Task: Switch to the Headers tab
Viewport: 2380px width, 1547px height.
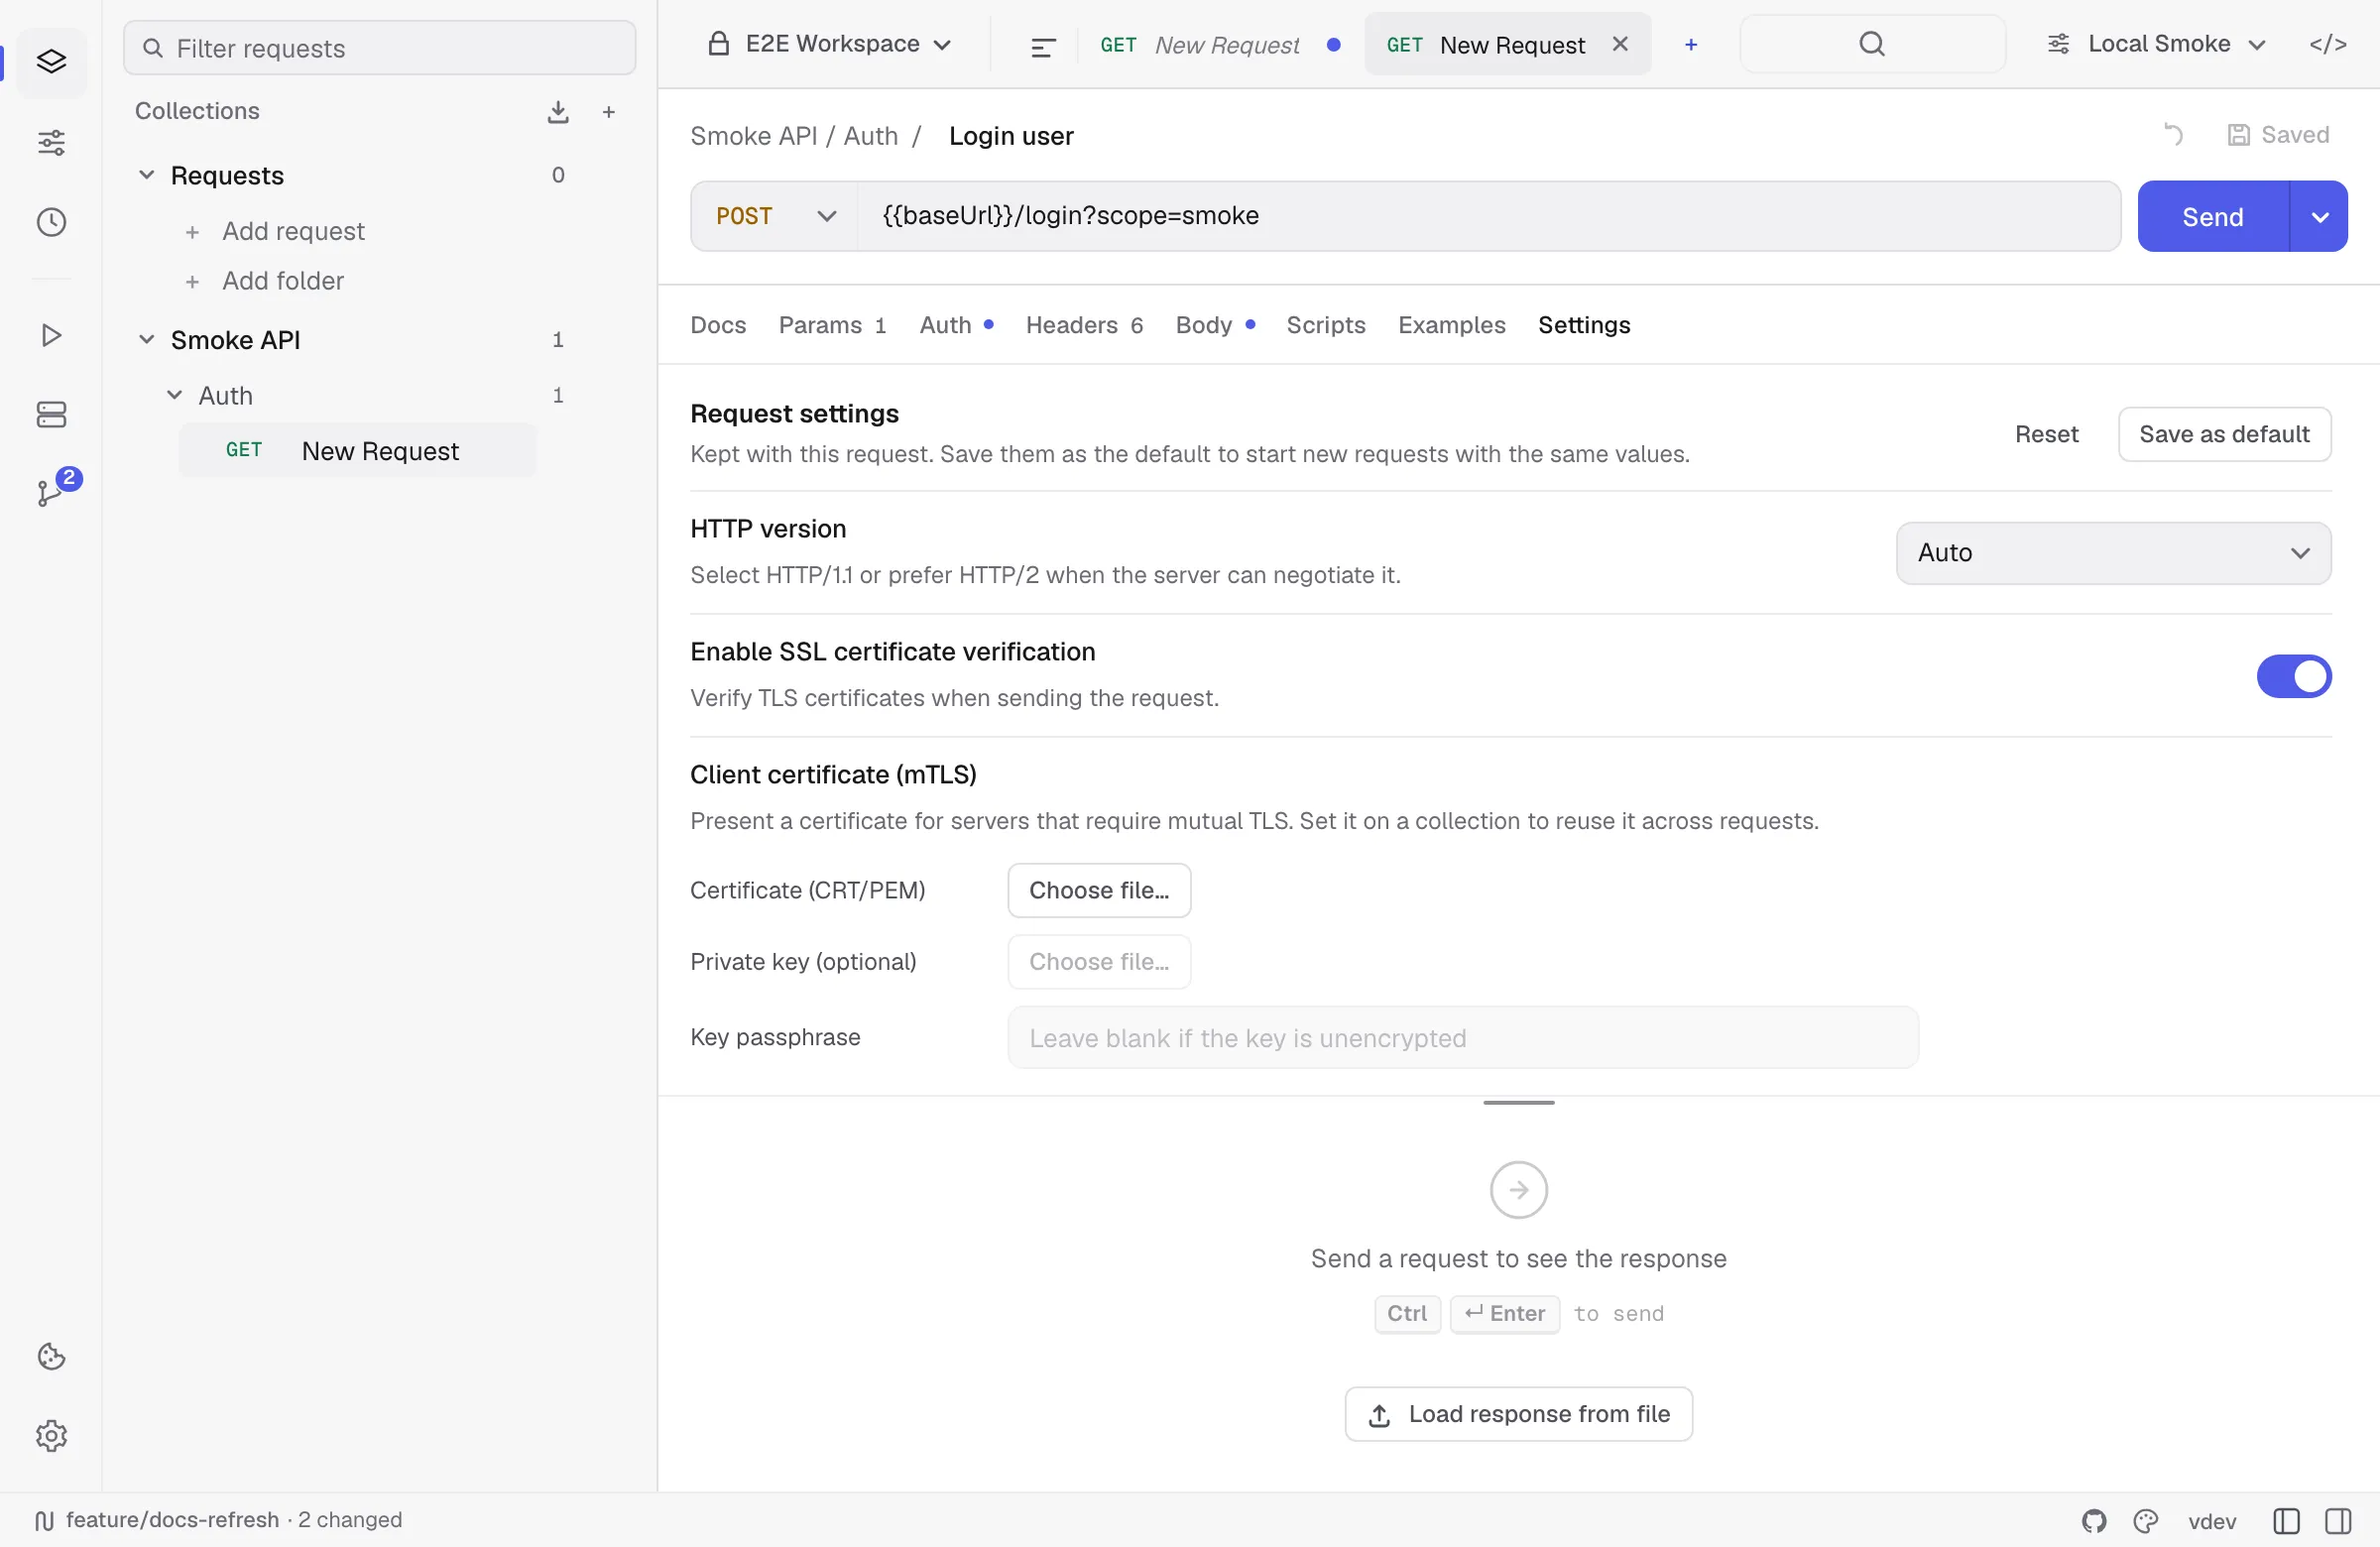Action: tap(1084, 325)
